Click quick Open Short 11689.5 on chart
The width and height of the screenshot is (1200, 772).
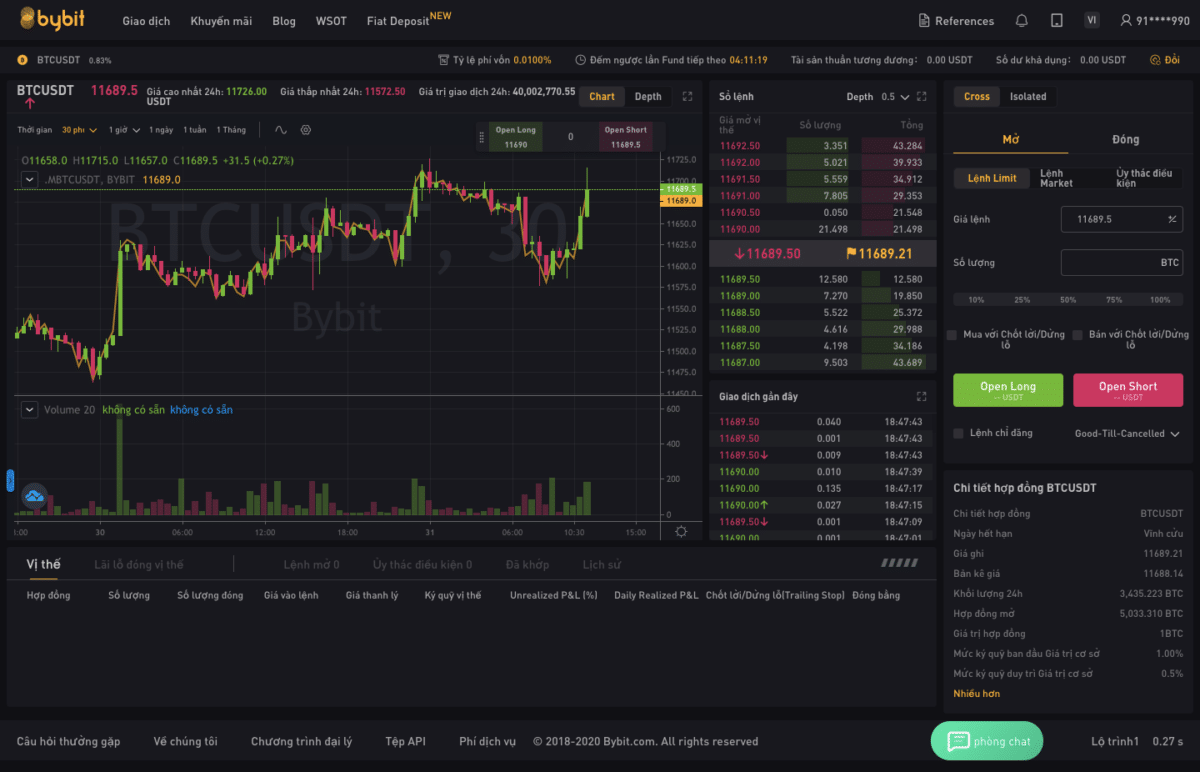click(626, 137)
